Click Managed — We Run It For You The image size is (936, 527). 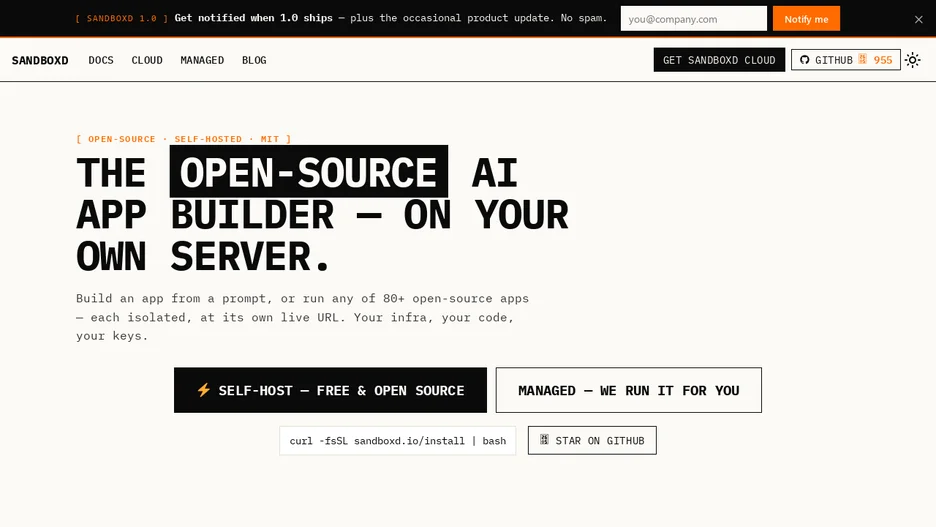pyautogui.click(x=629, y=390)
